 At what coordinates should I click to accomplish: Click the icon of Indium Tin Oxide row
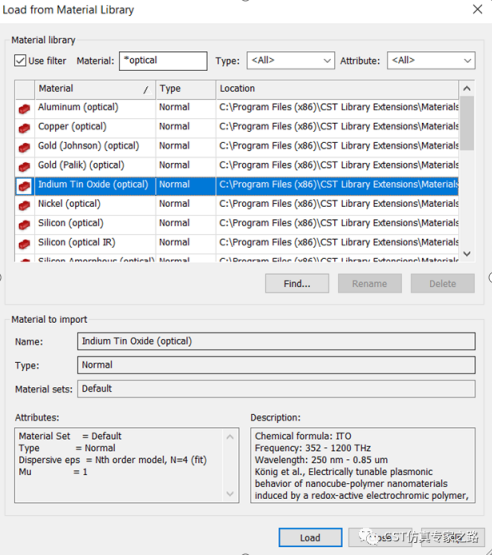click(24, 186)
